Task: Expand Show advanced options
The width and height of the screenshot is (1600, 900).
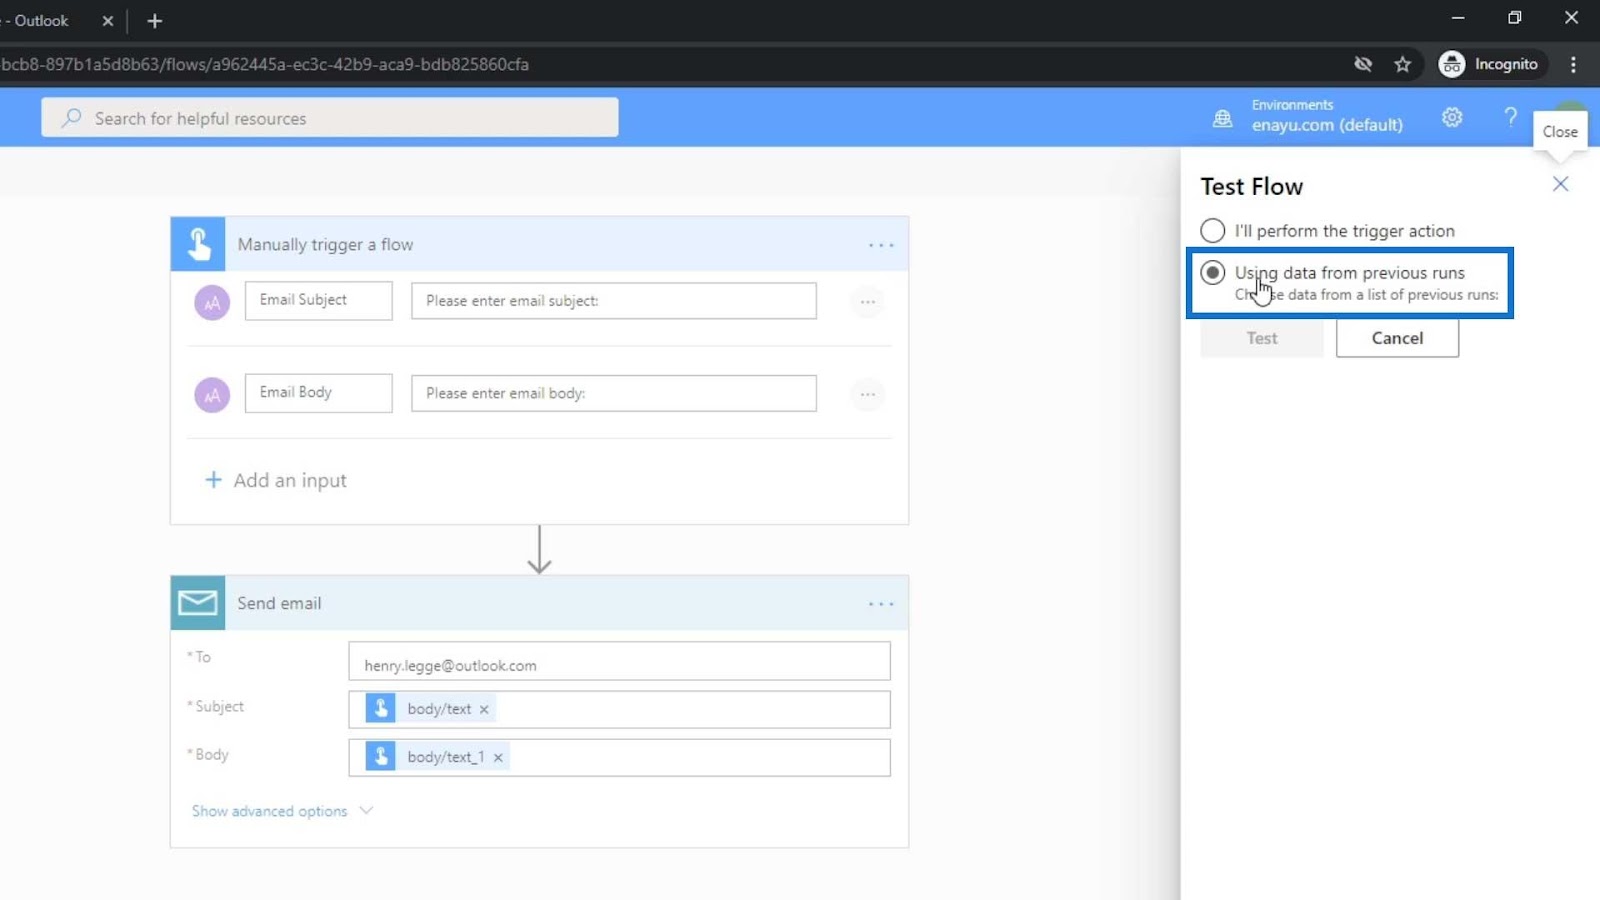Action: [282, 811]
